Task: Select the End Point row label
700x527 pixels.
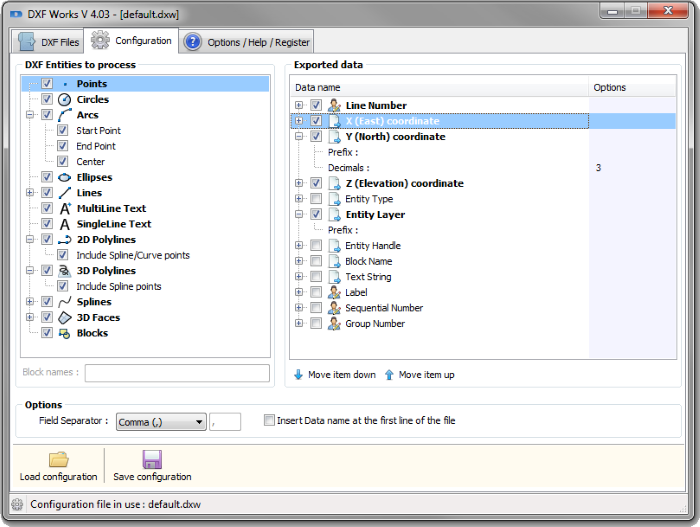Action: pos(96,146)
